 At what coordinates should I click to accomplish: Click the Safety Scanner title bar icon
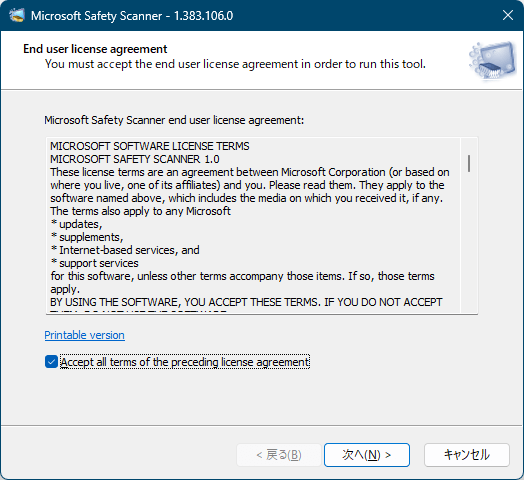pos(17,15)
